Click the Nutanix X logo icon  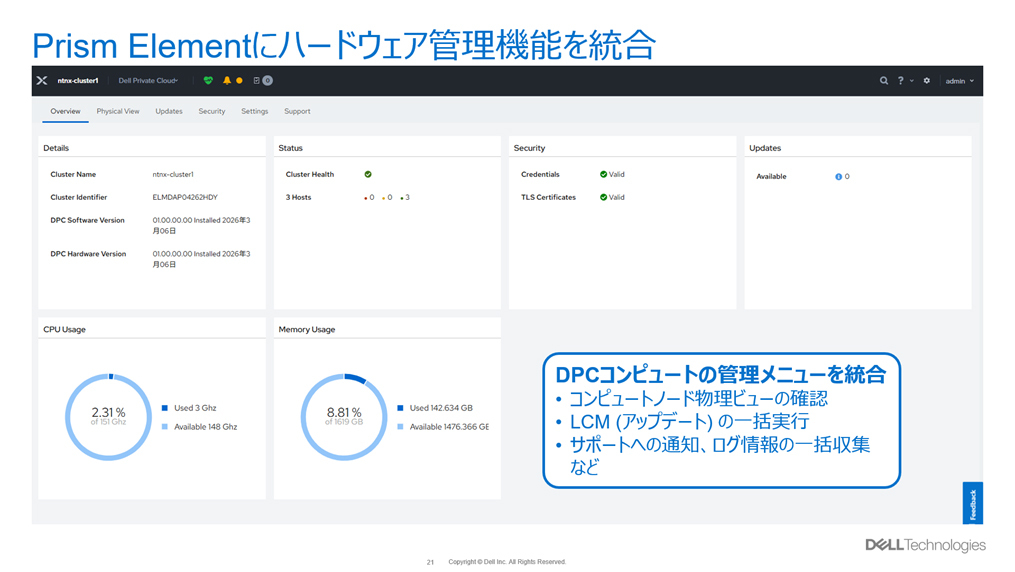tap(42, 80)
